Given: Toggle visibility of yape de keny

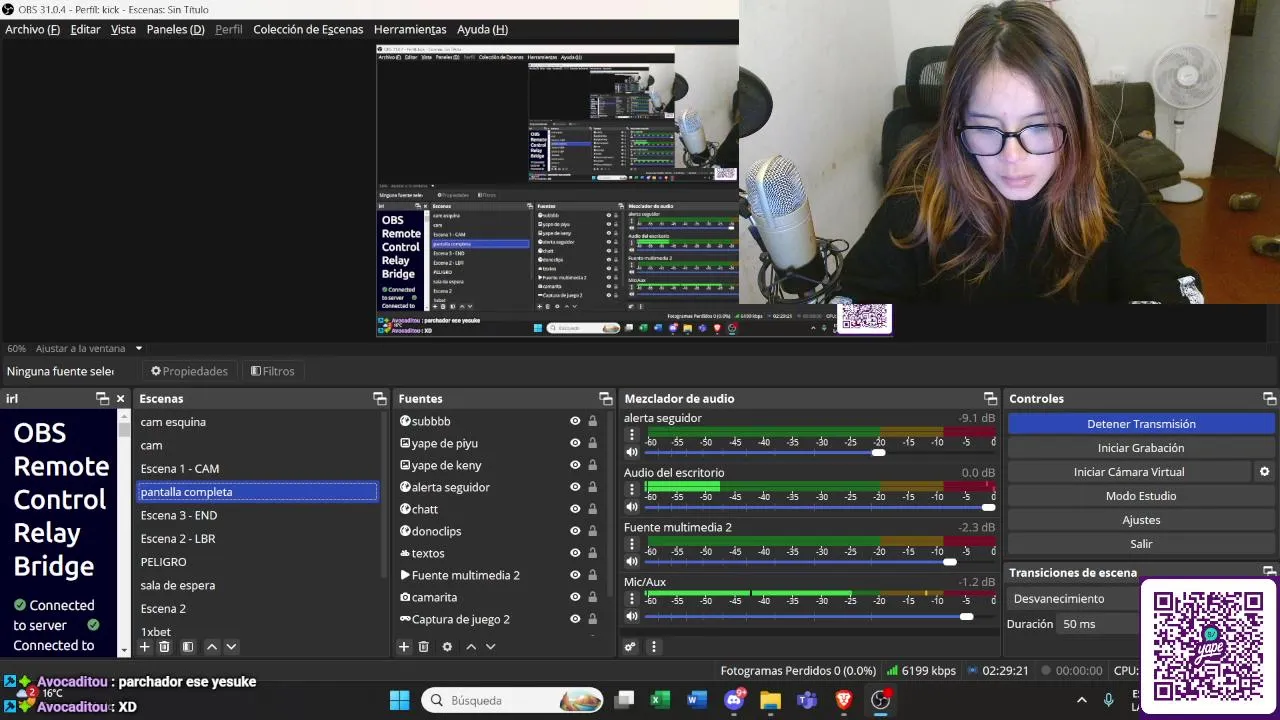Looking at the screenshot, I should [575, 465].
